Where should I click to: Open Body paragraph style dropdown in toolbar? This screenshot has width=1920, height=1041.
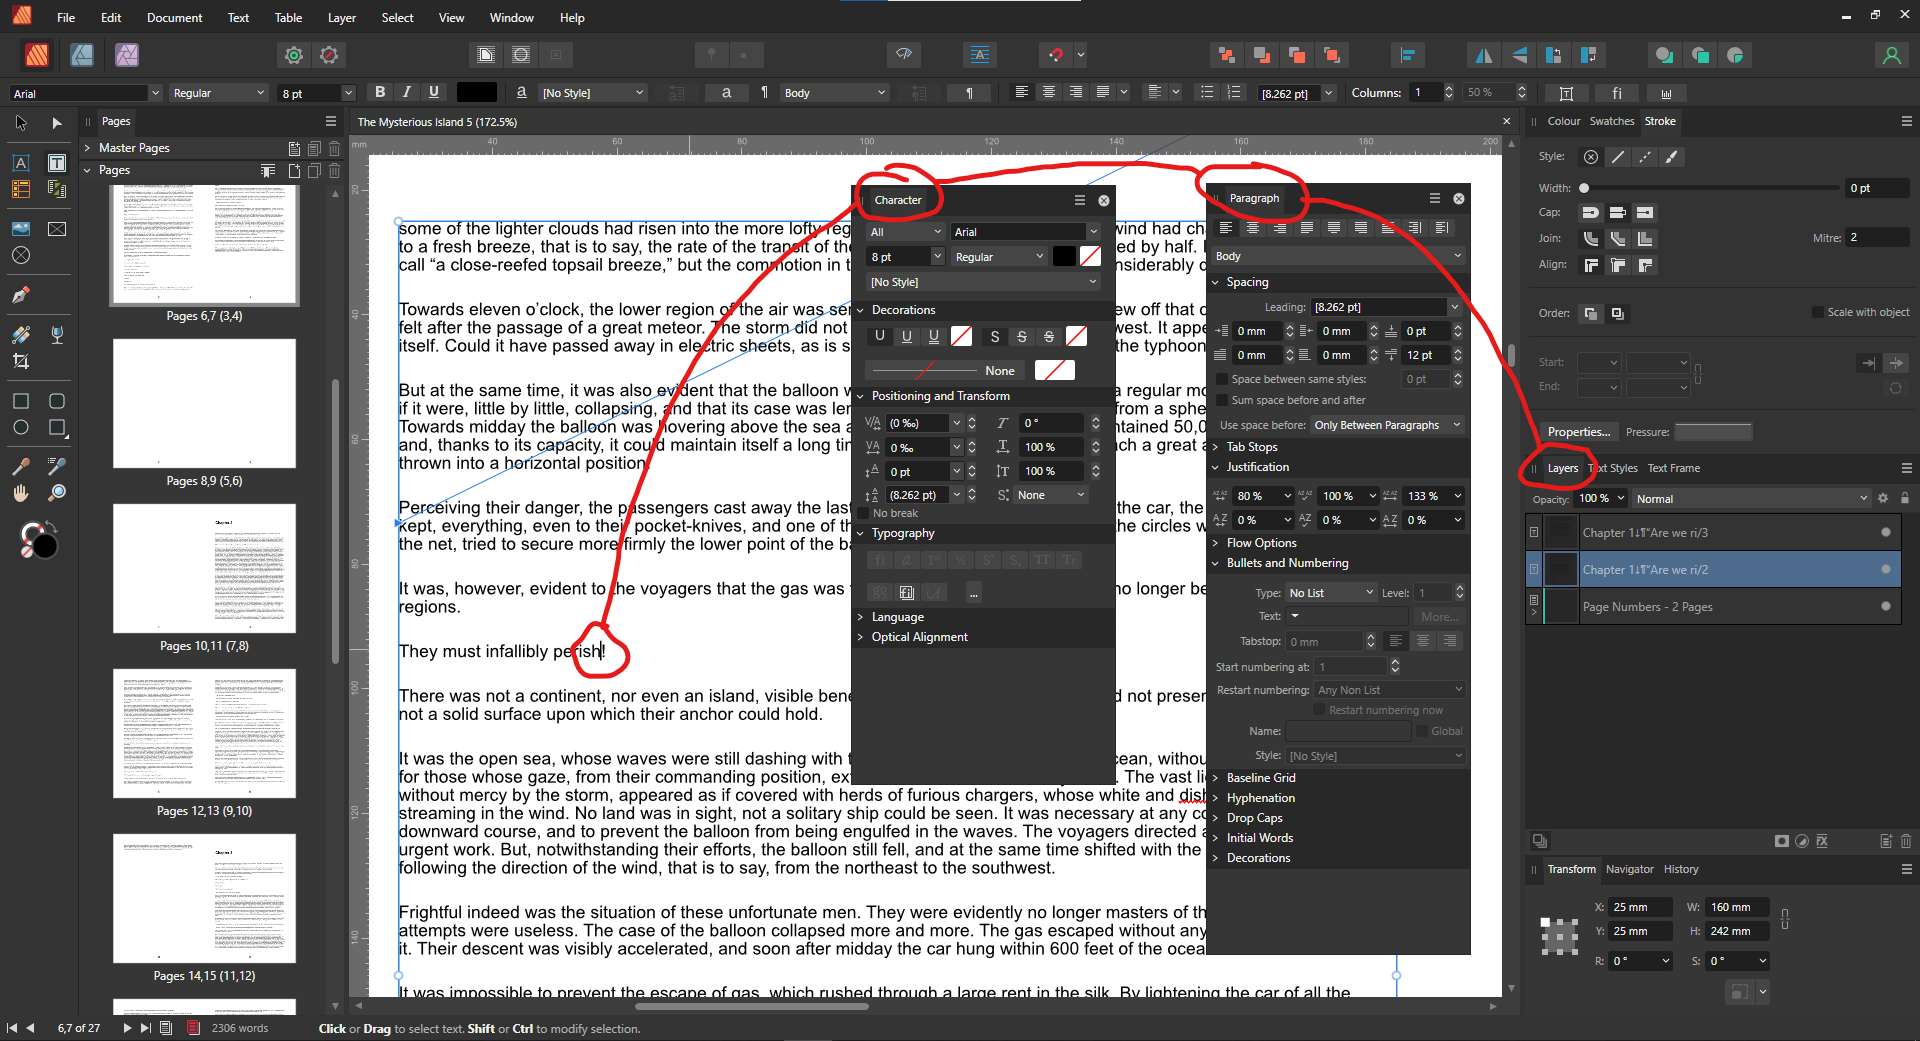pos(835,93)
